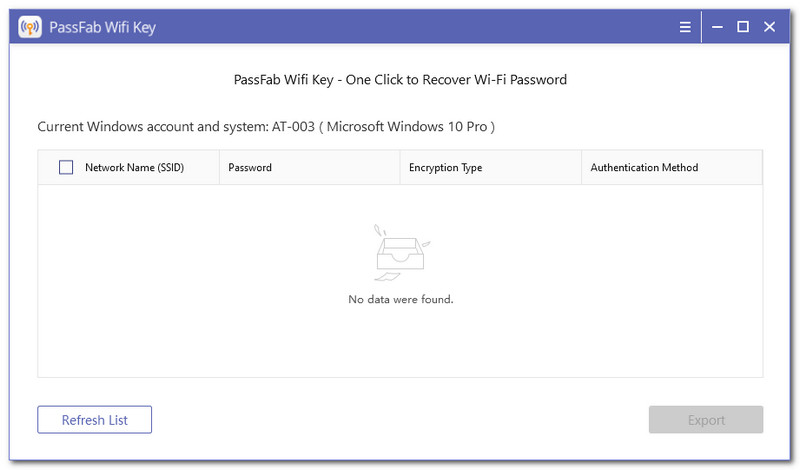Click the empty inbox illustration icon
Image resolution: width=800 pixels, height=470 pixels.
coord(400,252)
